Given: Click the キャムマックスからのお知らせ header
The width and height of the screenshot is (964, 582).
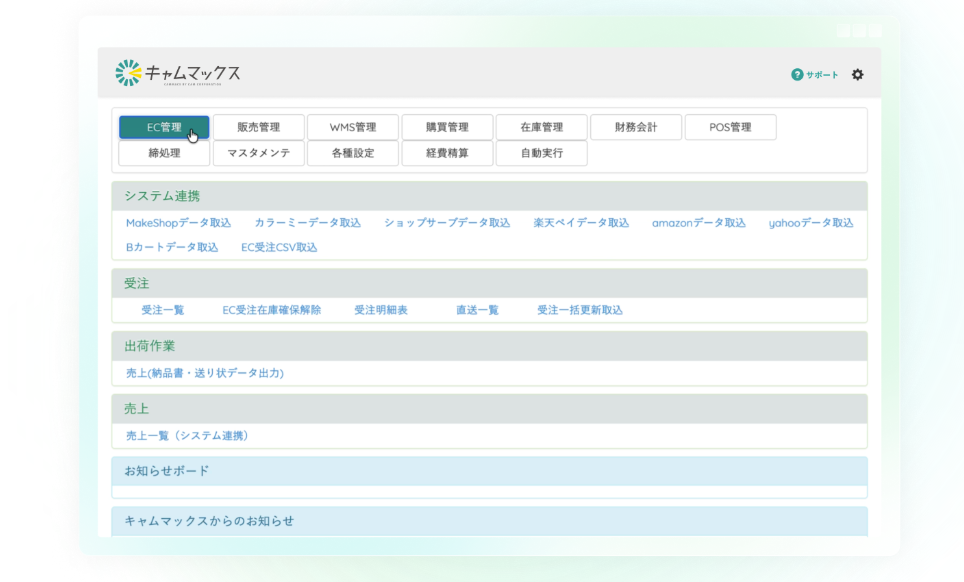Looking at the screenshot, I should [489, 521].
